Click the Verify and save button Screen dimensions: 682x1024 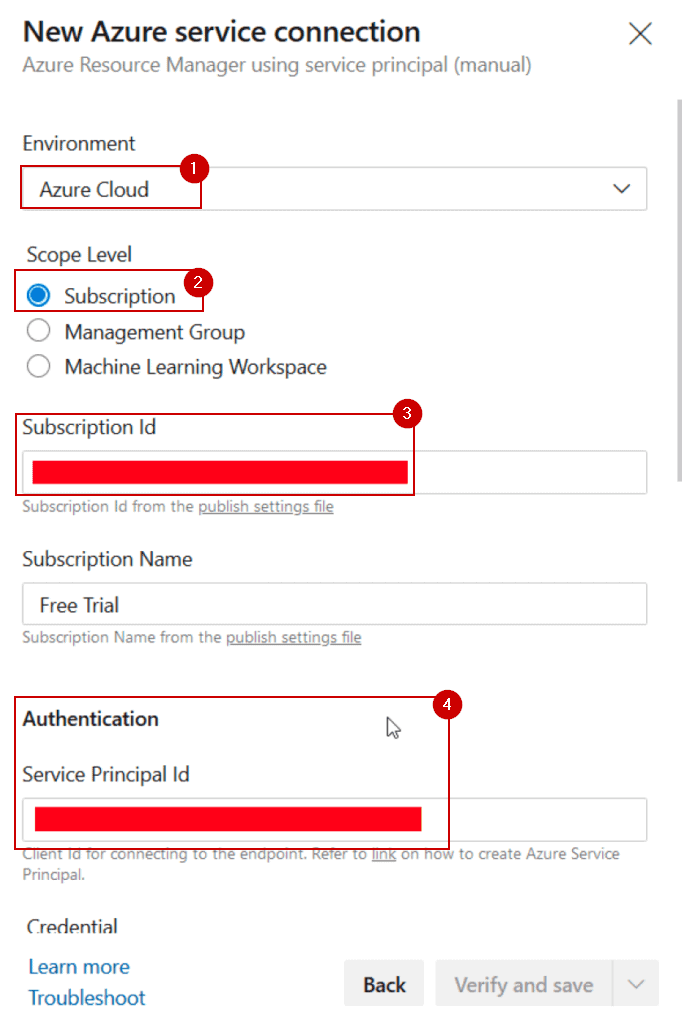tap(523, 984)
